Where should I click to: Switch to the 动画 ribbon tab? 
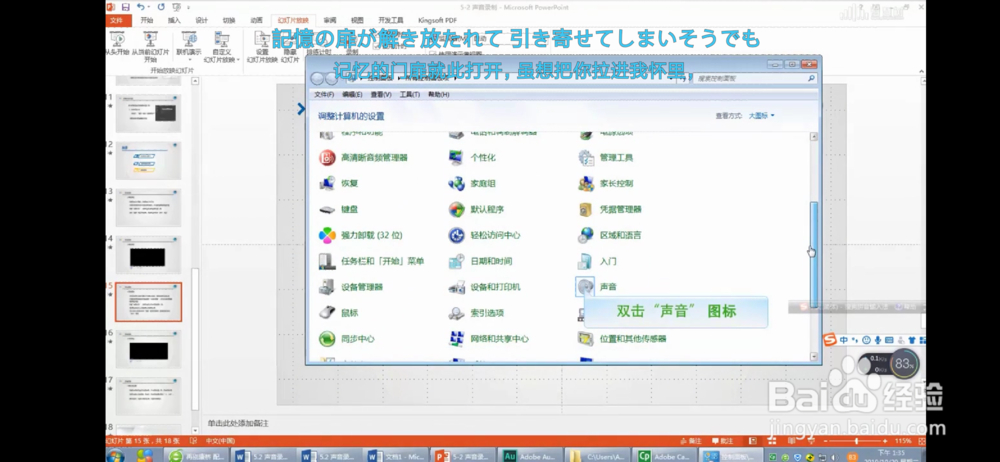pyautogui.click(x=256, y=20)
